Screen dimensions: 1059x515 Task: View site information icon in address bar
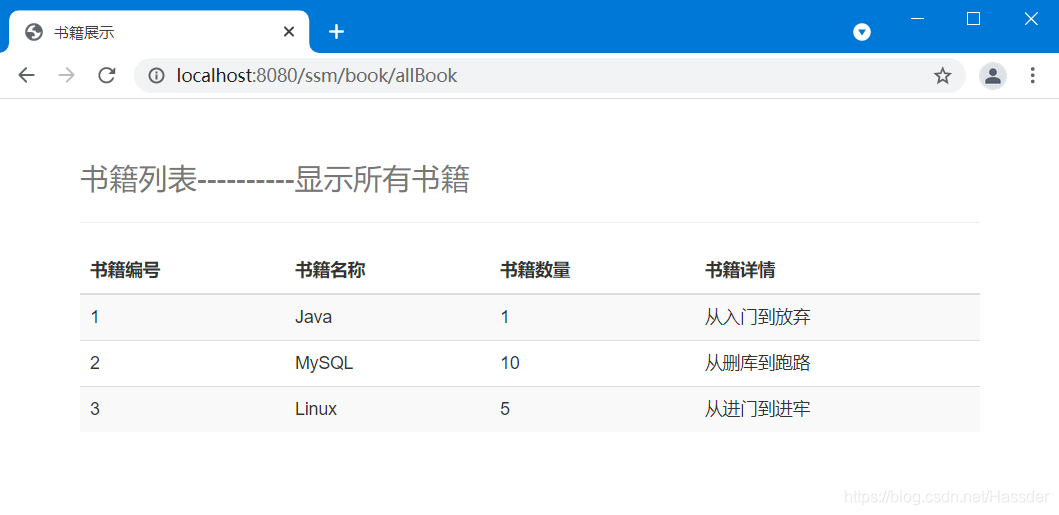coord(157,76)
